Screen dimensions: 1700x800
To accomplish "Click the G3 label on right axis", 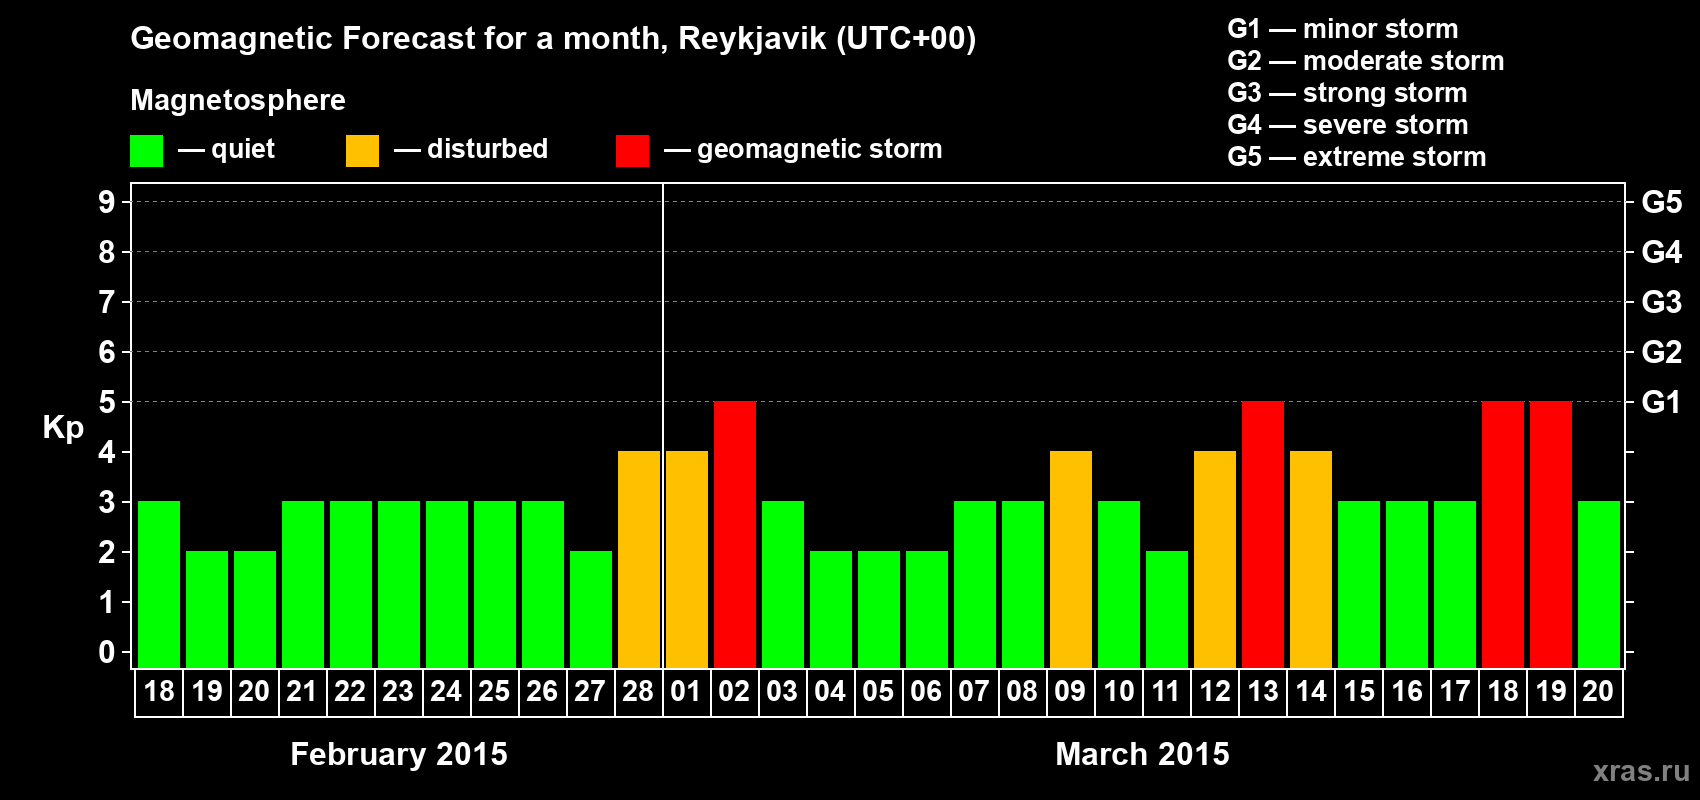I will [1662, 302].
